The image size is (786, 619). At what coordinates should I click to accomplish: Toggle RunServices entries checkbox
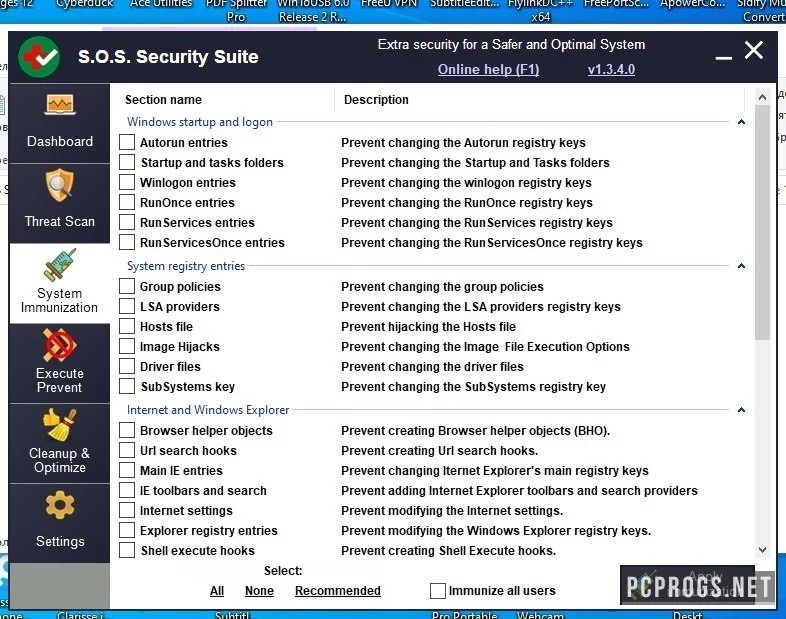127,223
